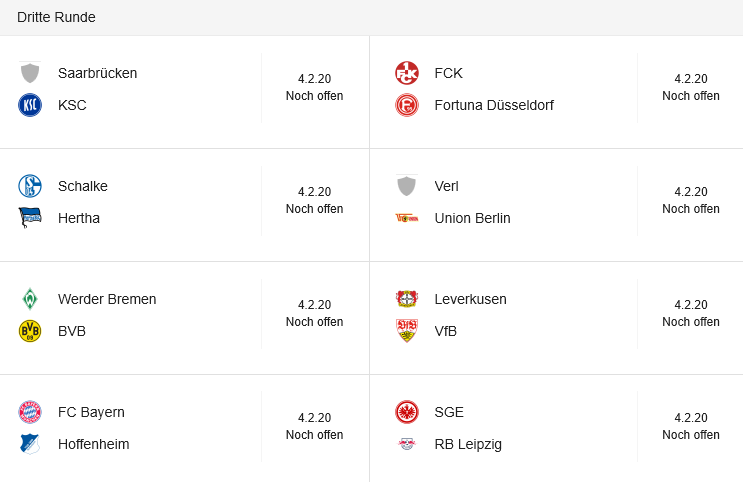Viewport: 743px width, 482px height.
Task: Click the BVB yellow logo
Action: (x=30, y=331)
